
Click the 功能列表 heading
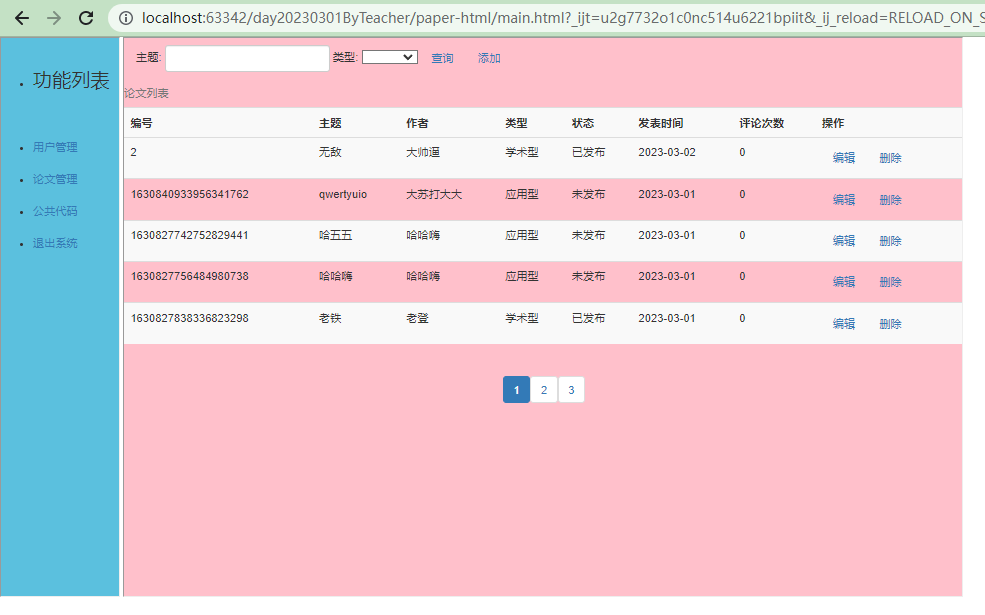[x=71, y=80]
